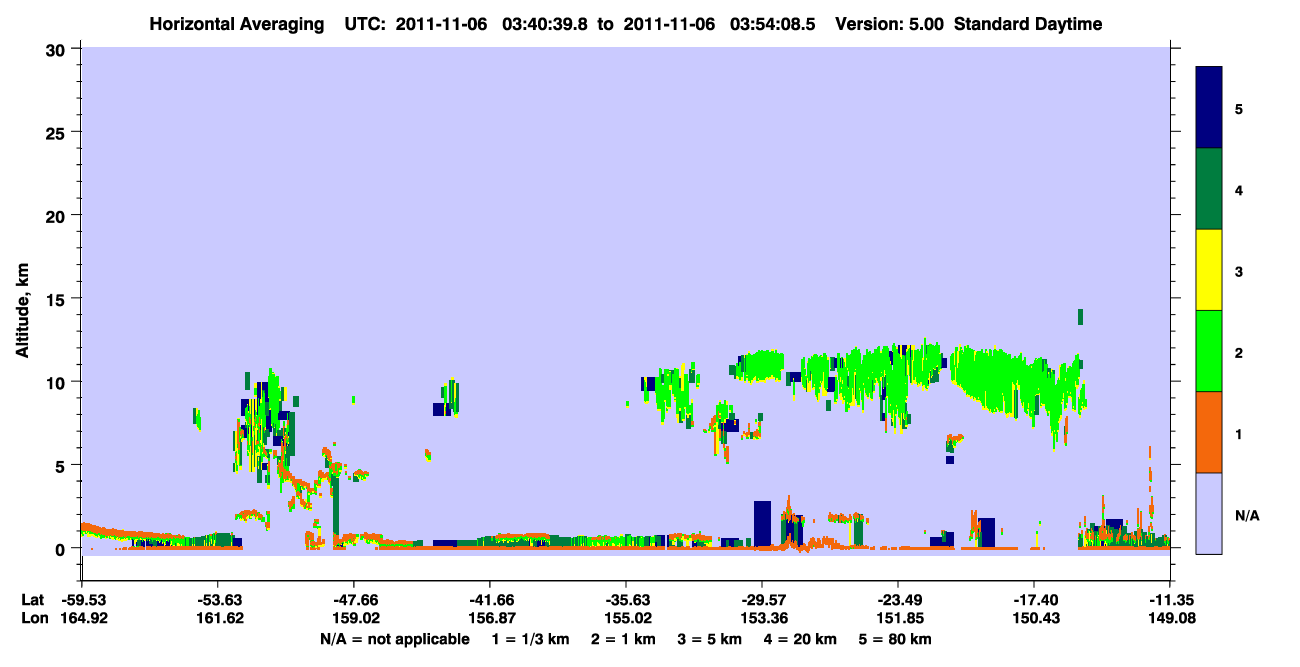Click the '5 = 80 km' legend note

894,639
